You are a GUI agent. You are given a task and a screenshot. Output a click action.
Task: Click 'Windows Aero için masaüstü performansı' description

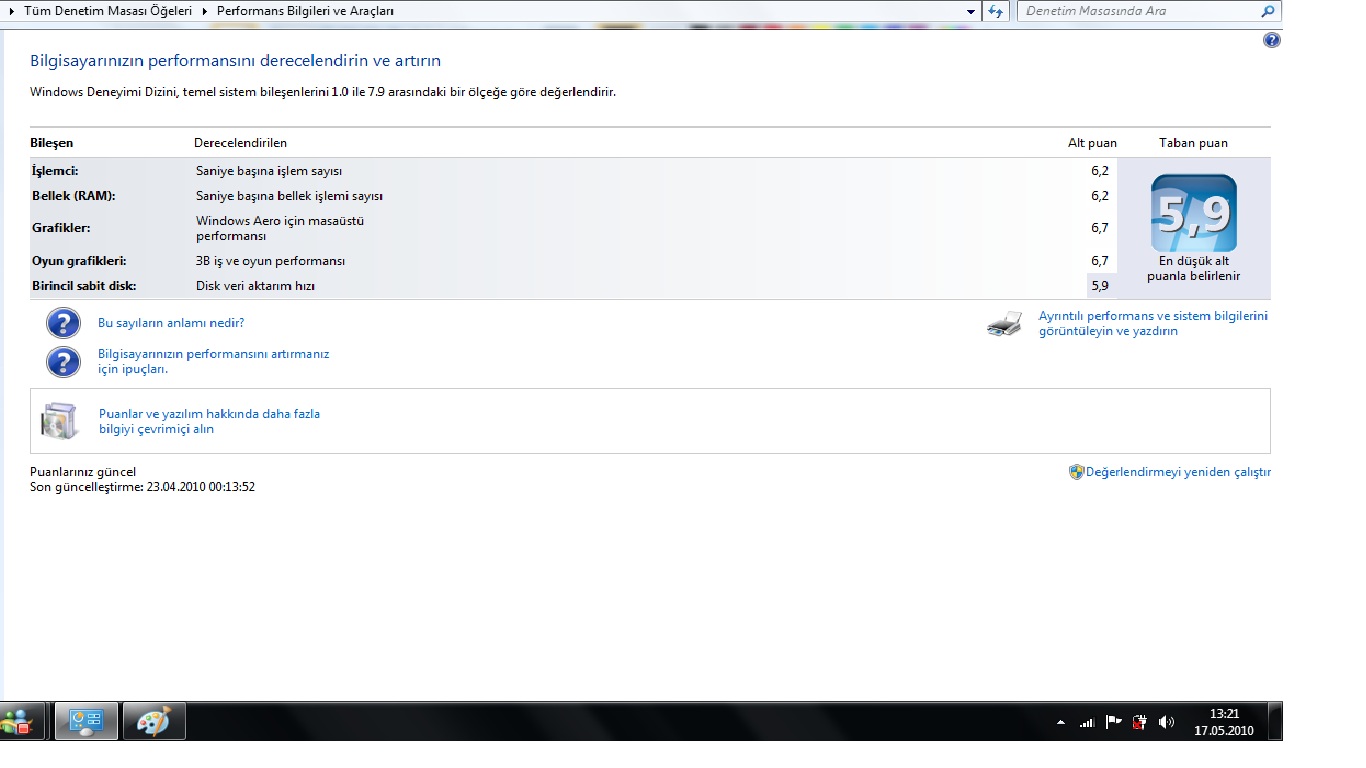tap(280, 228)
